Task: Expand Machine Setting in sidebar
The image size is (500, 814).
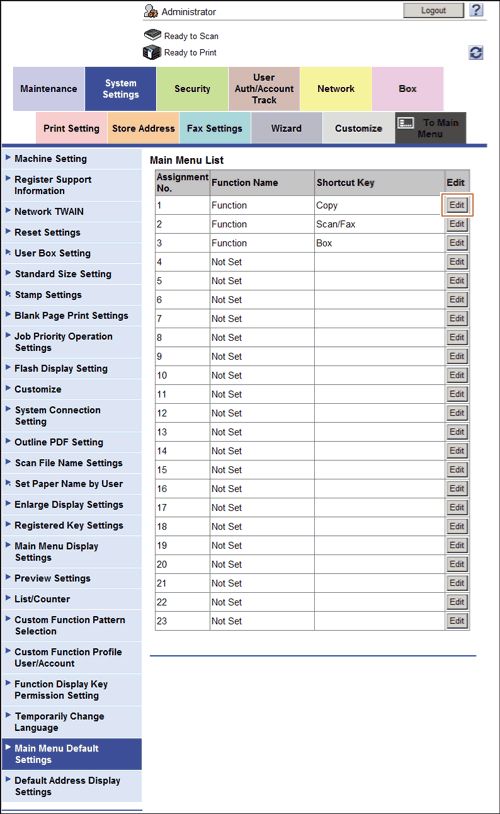Action: tap(71, 159)
